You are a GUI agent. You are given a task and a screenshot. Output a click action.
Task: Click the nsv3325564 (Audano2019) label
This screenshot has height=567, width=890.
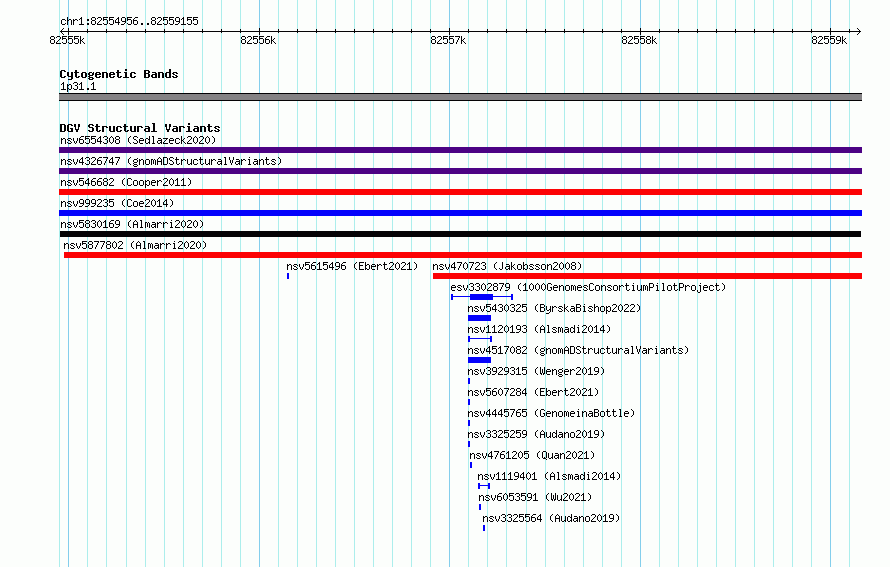pyautogui.click(x=551, y=518)
